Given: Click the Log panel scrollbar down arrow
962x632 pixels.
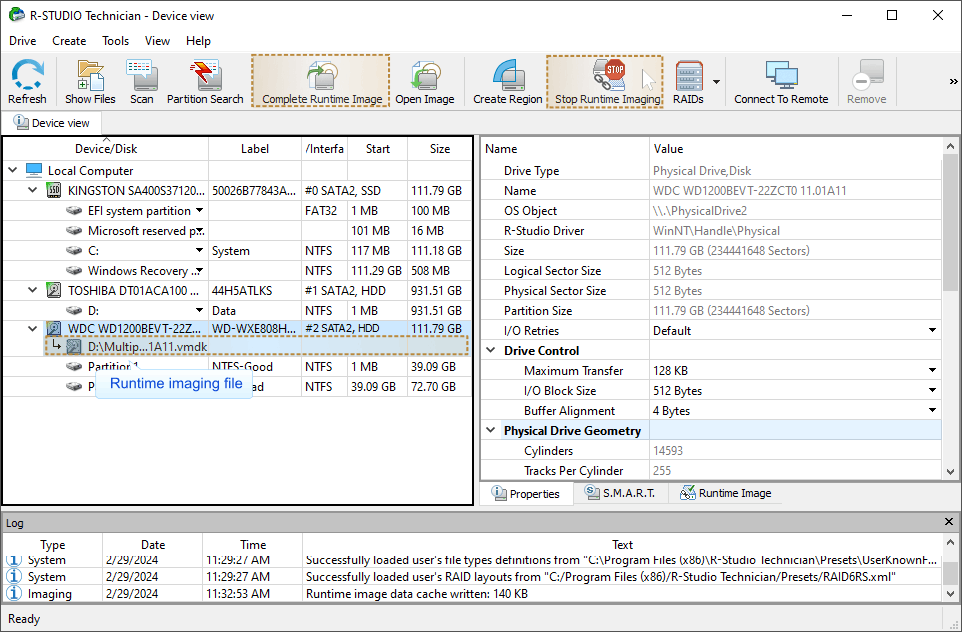Looking at the screenshot, I should (950, 594).
